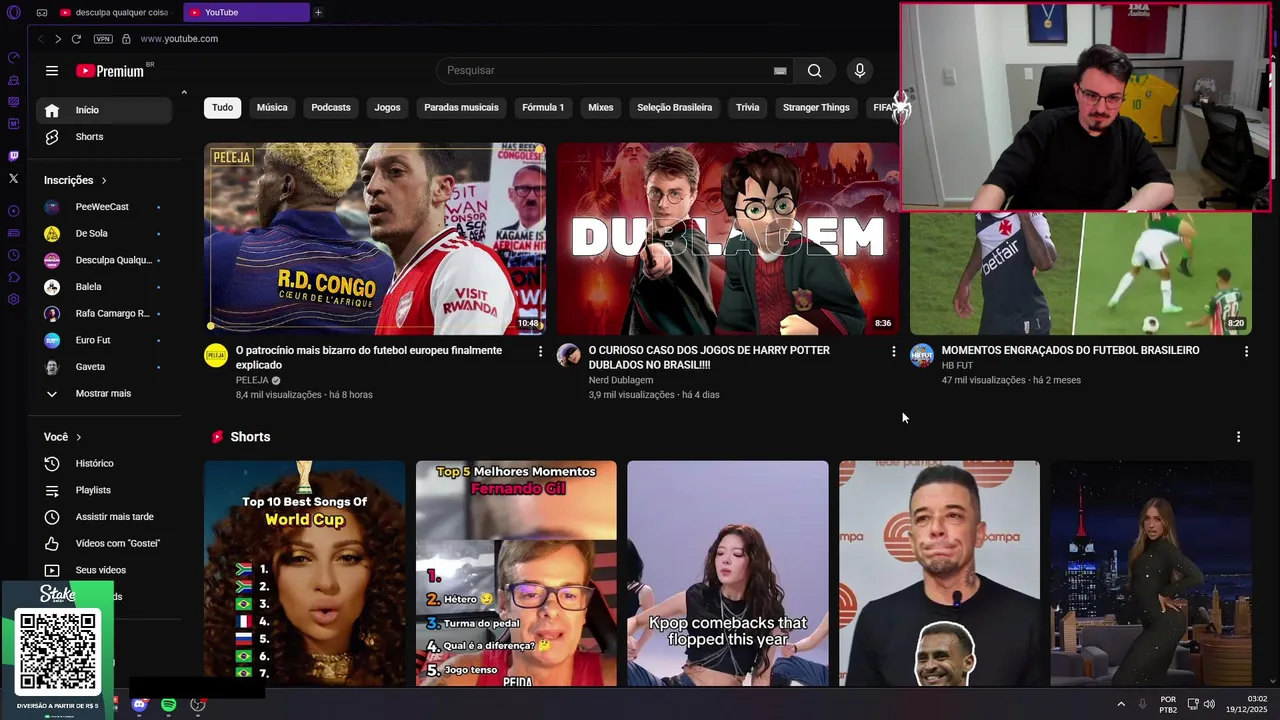Play the R.D. Congo PELEJA thumbnail
The height and width of the screenshot is (720, 1280).
click(375, 239)
